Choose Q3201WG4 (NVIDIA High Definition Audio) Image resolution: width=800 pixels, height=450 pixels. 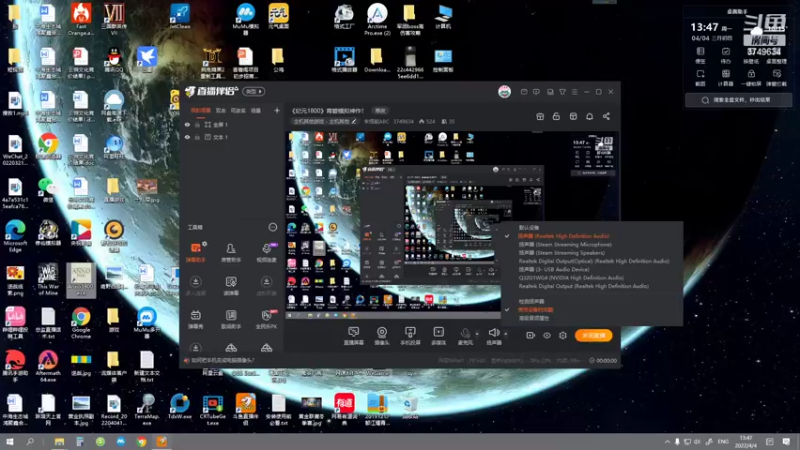click(x=571, y=278)
